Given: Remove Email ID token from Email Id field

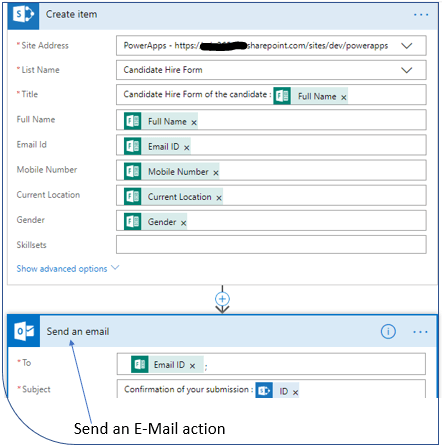Looking at the screenshot, I should [x=187, y=148].
